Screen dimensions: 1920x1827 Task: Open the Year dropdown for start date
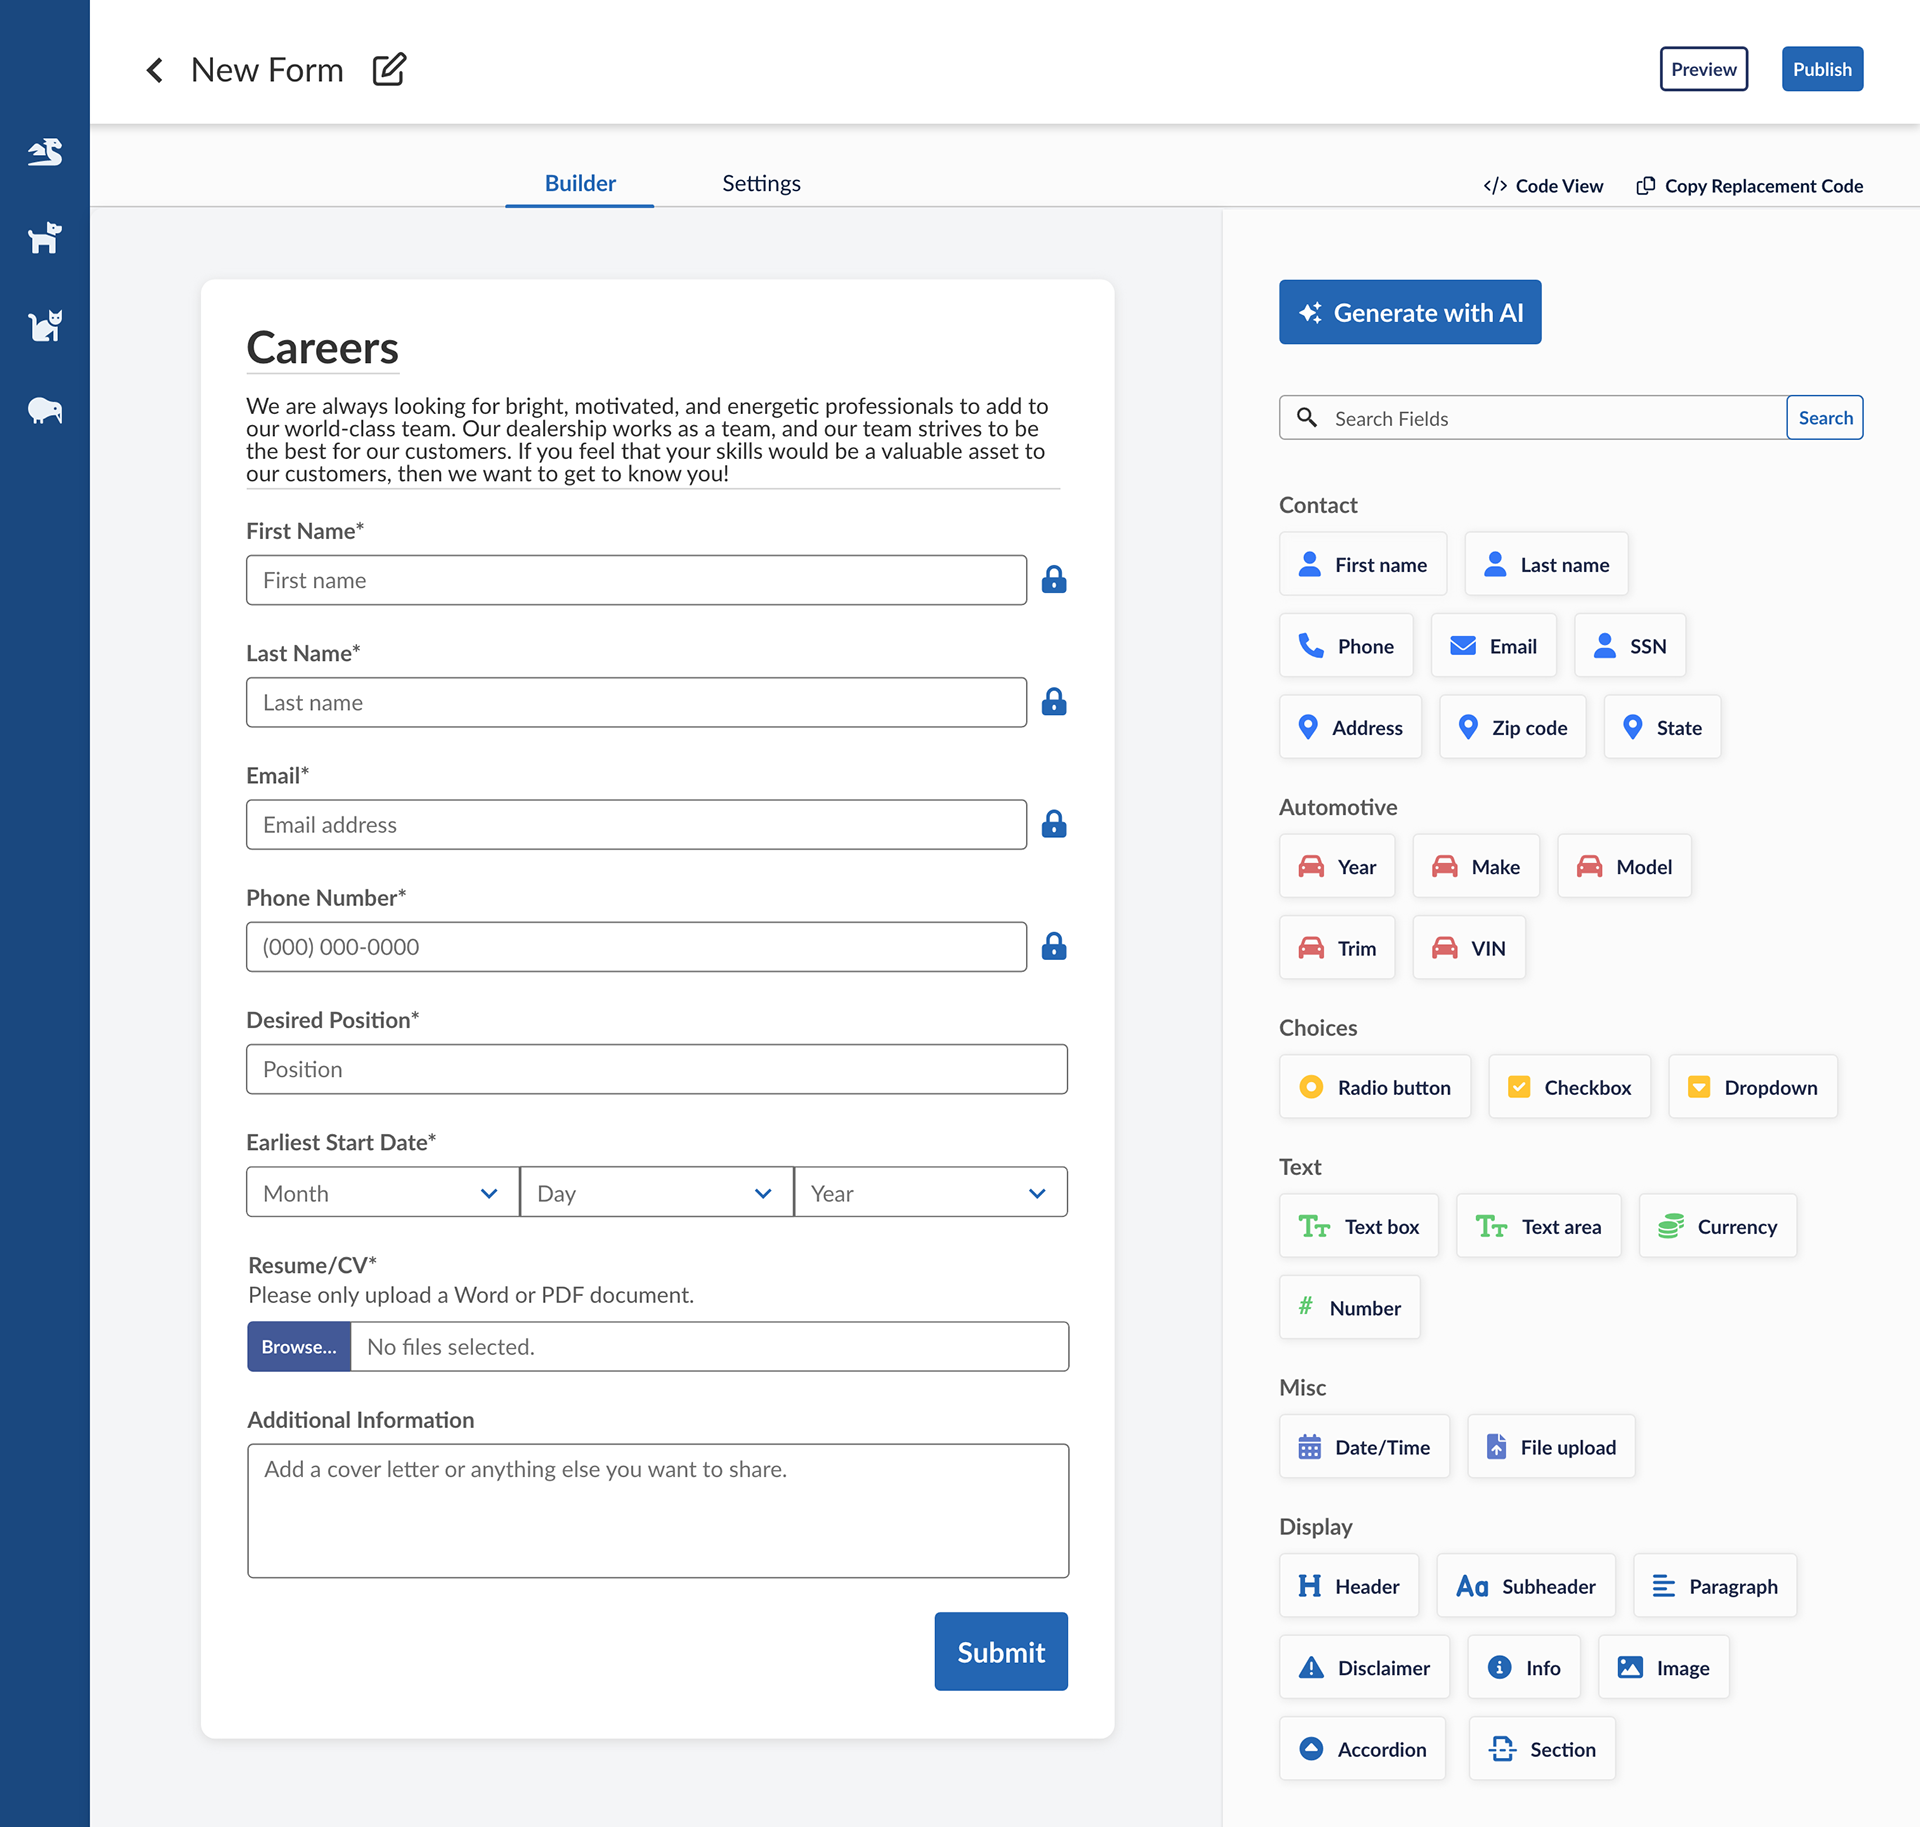(x=930, y=1192)
